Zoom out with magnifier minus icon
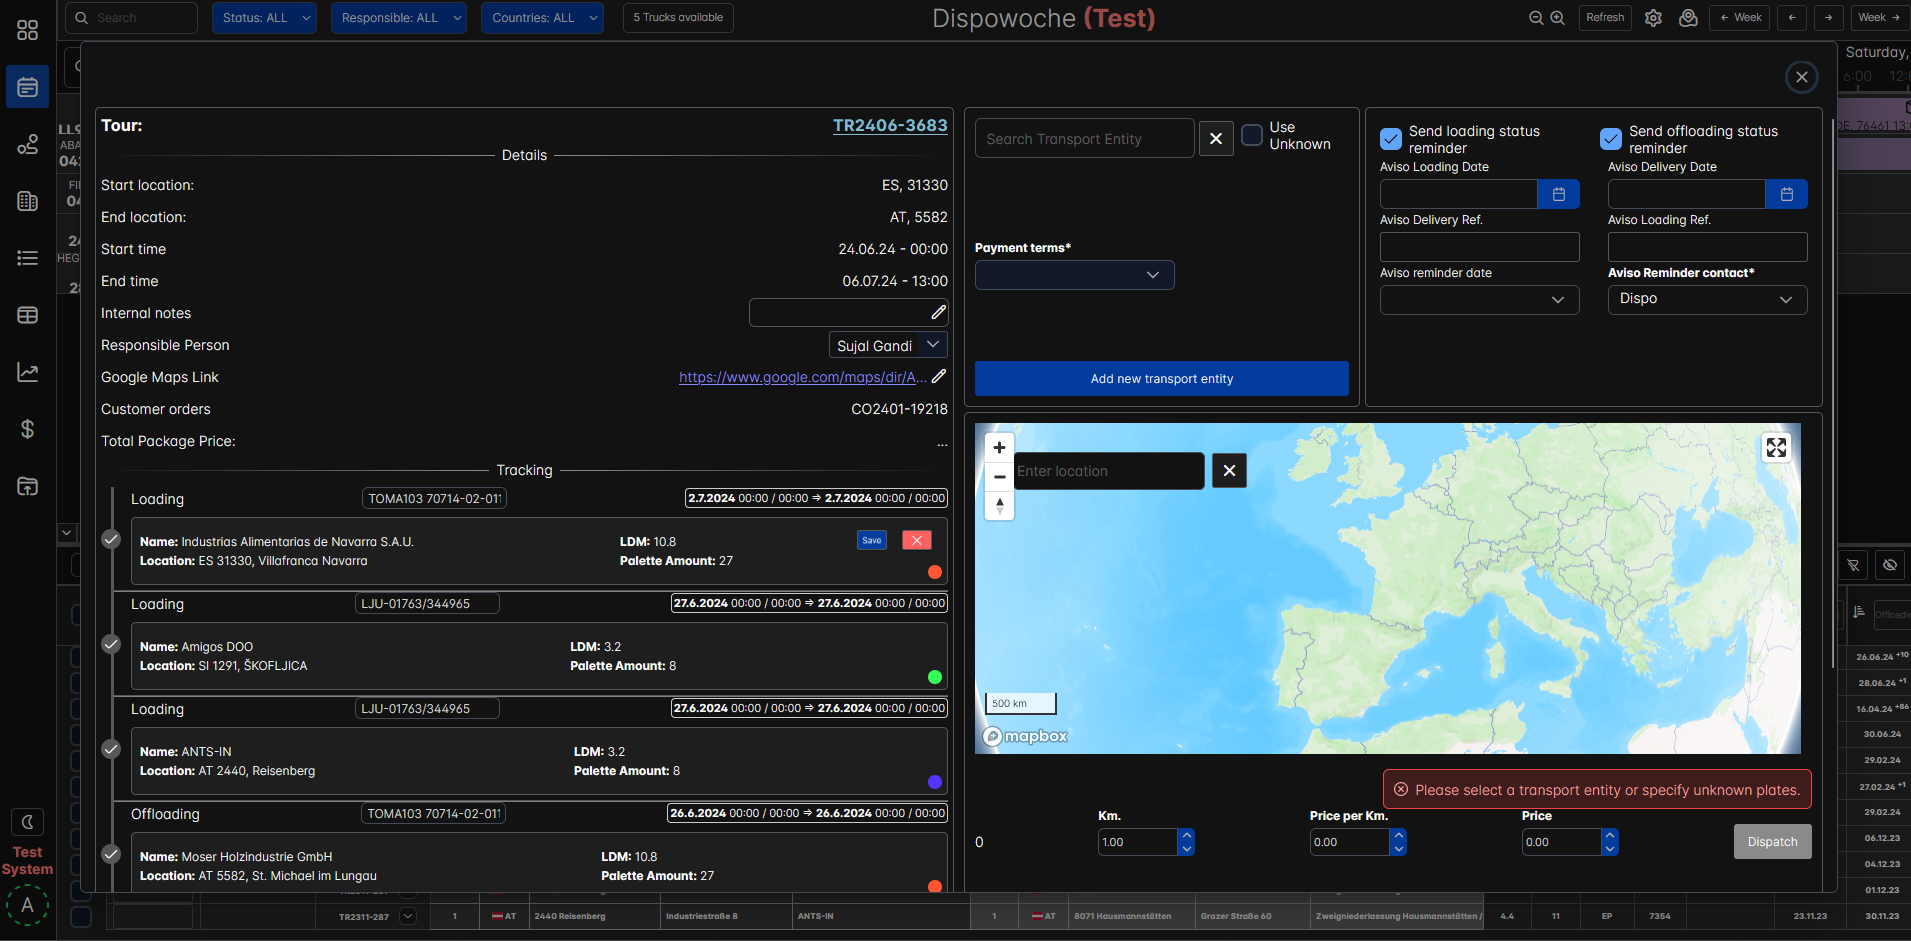 (x=1536, y=18)
